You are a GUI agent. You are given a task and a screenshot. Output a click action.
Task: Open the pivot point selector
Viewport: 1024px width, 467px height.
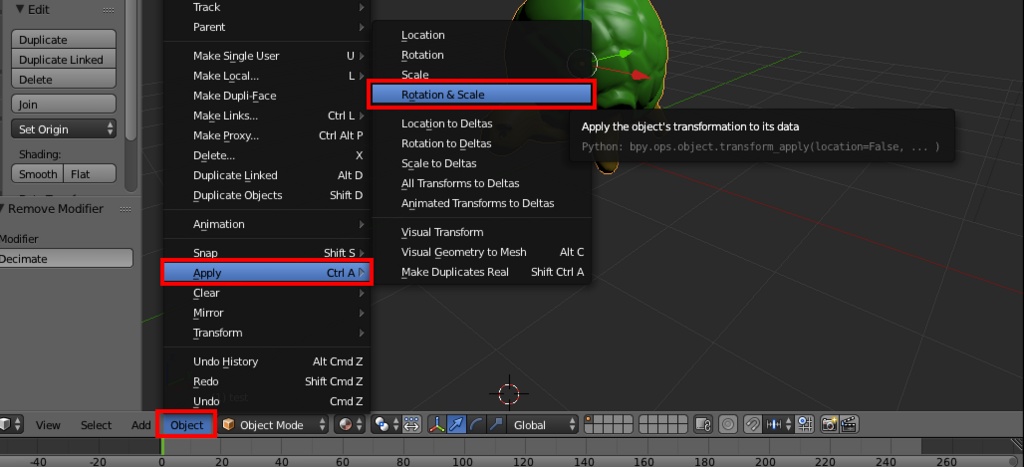tap(387, 425)
